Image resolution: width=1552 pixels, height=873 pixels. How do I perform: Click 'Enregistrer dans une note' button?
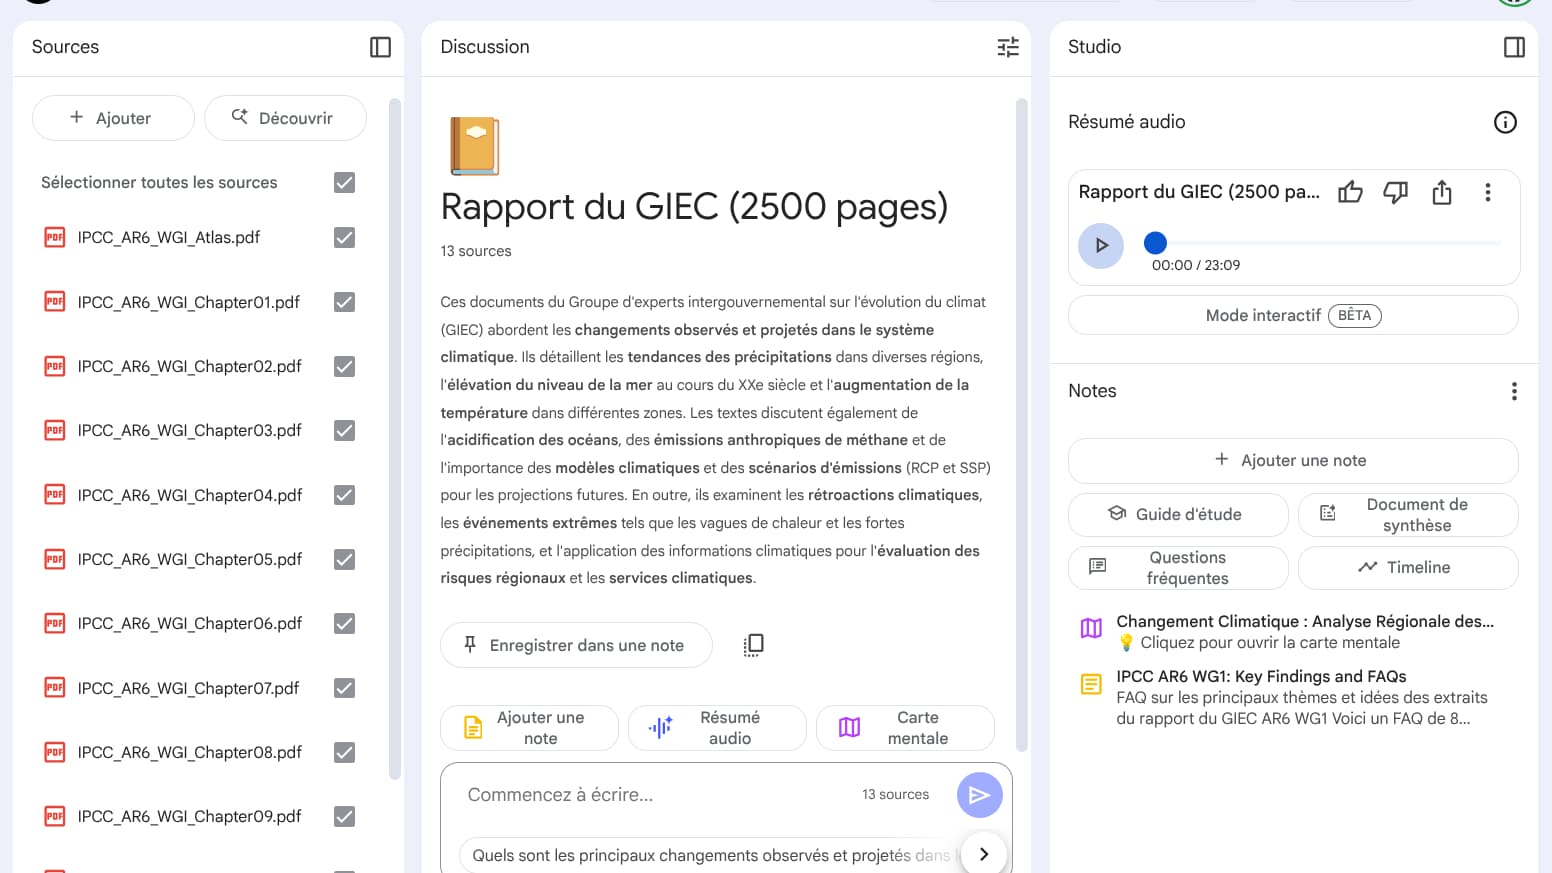pyautogui.click(x=576, y=645)
